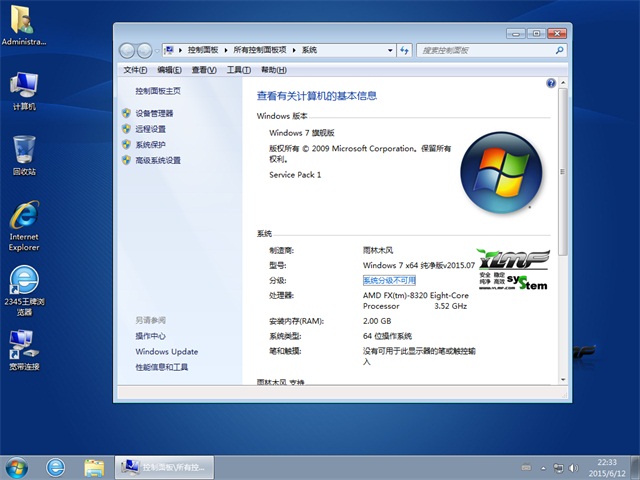Expand the arrow before 控制面板 breadcrumb

pos(180,50)
